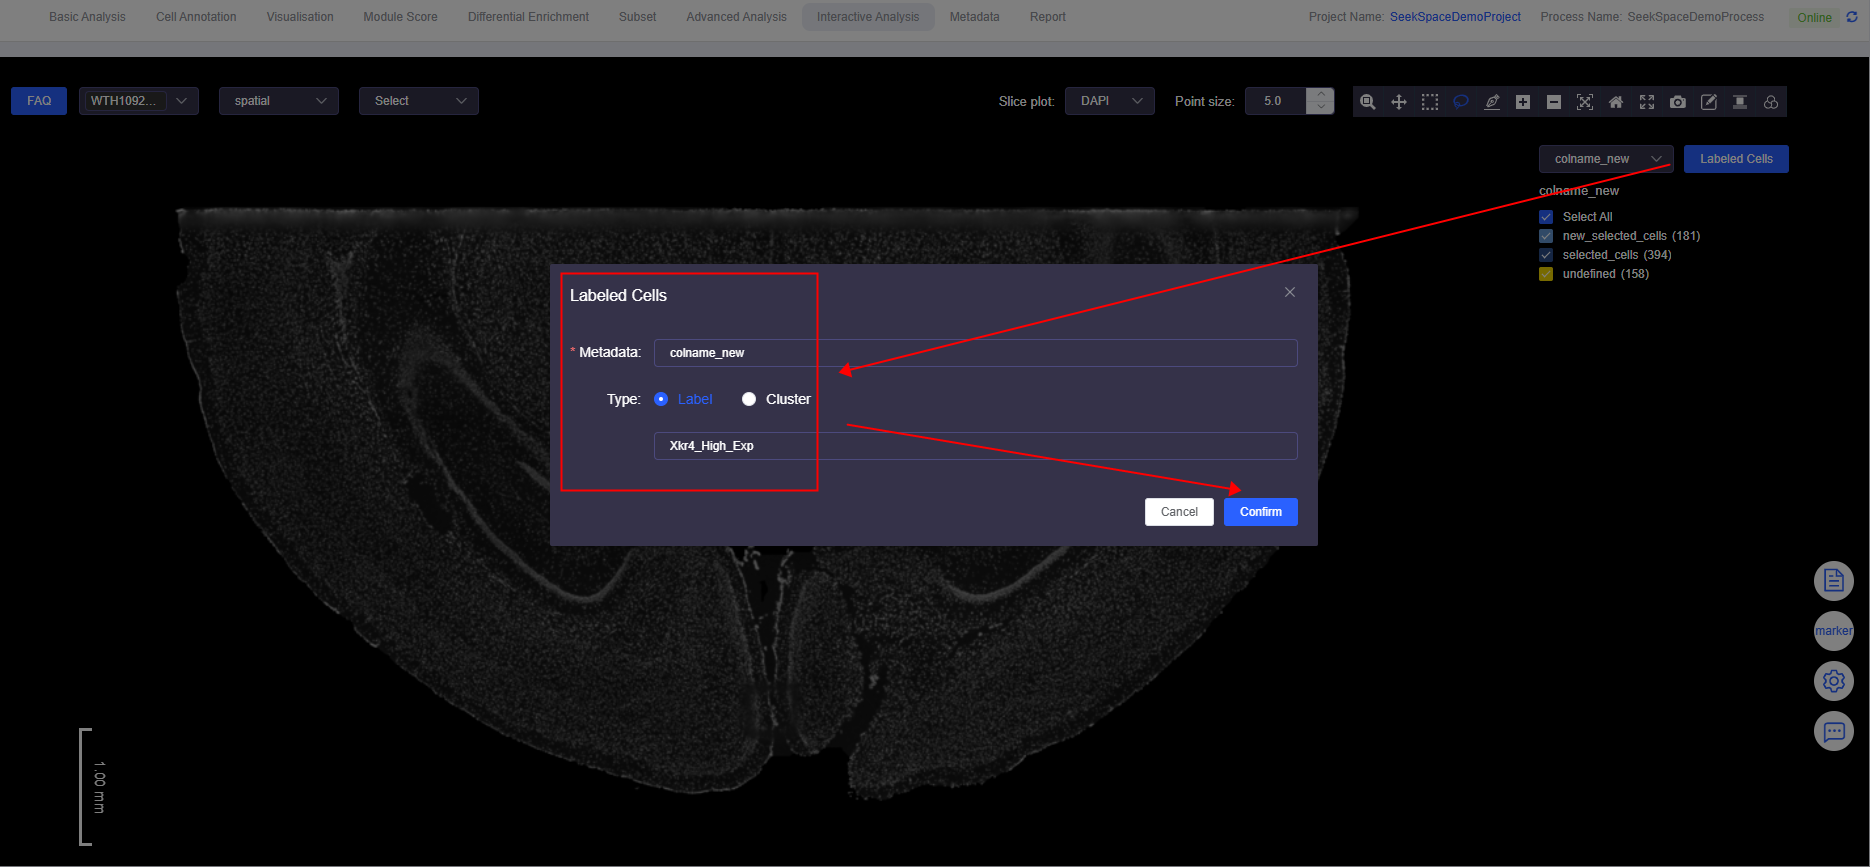Screen dimensions: 1870x867
Task: Click the Xkr4_High_Exp label input field
Action: click(975, 446)
